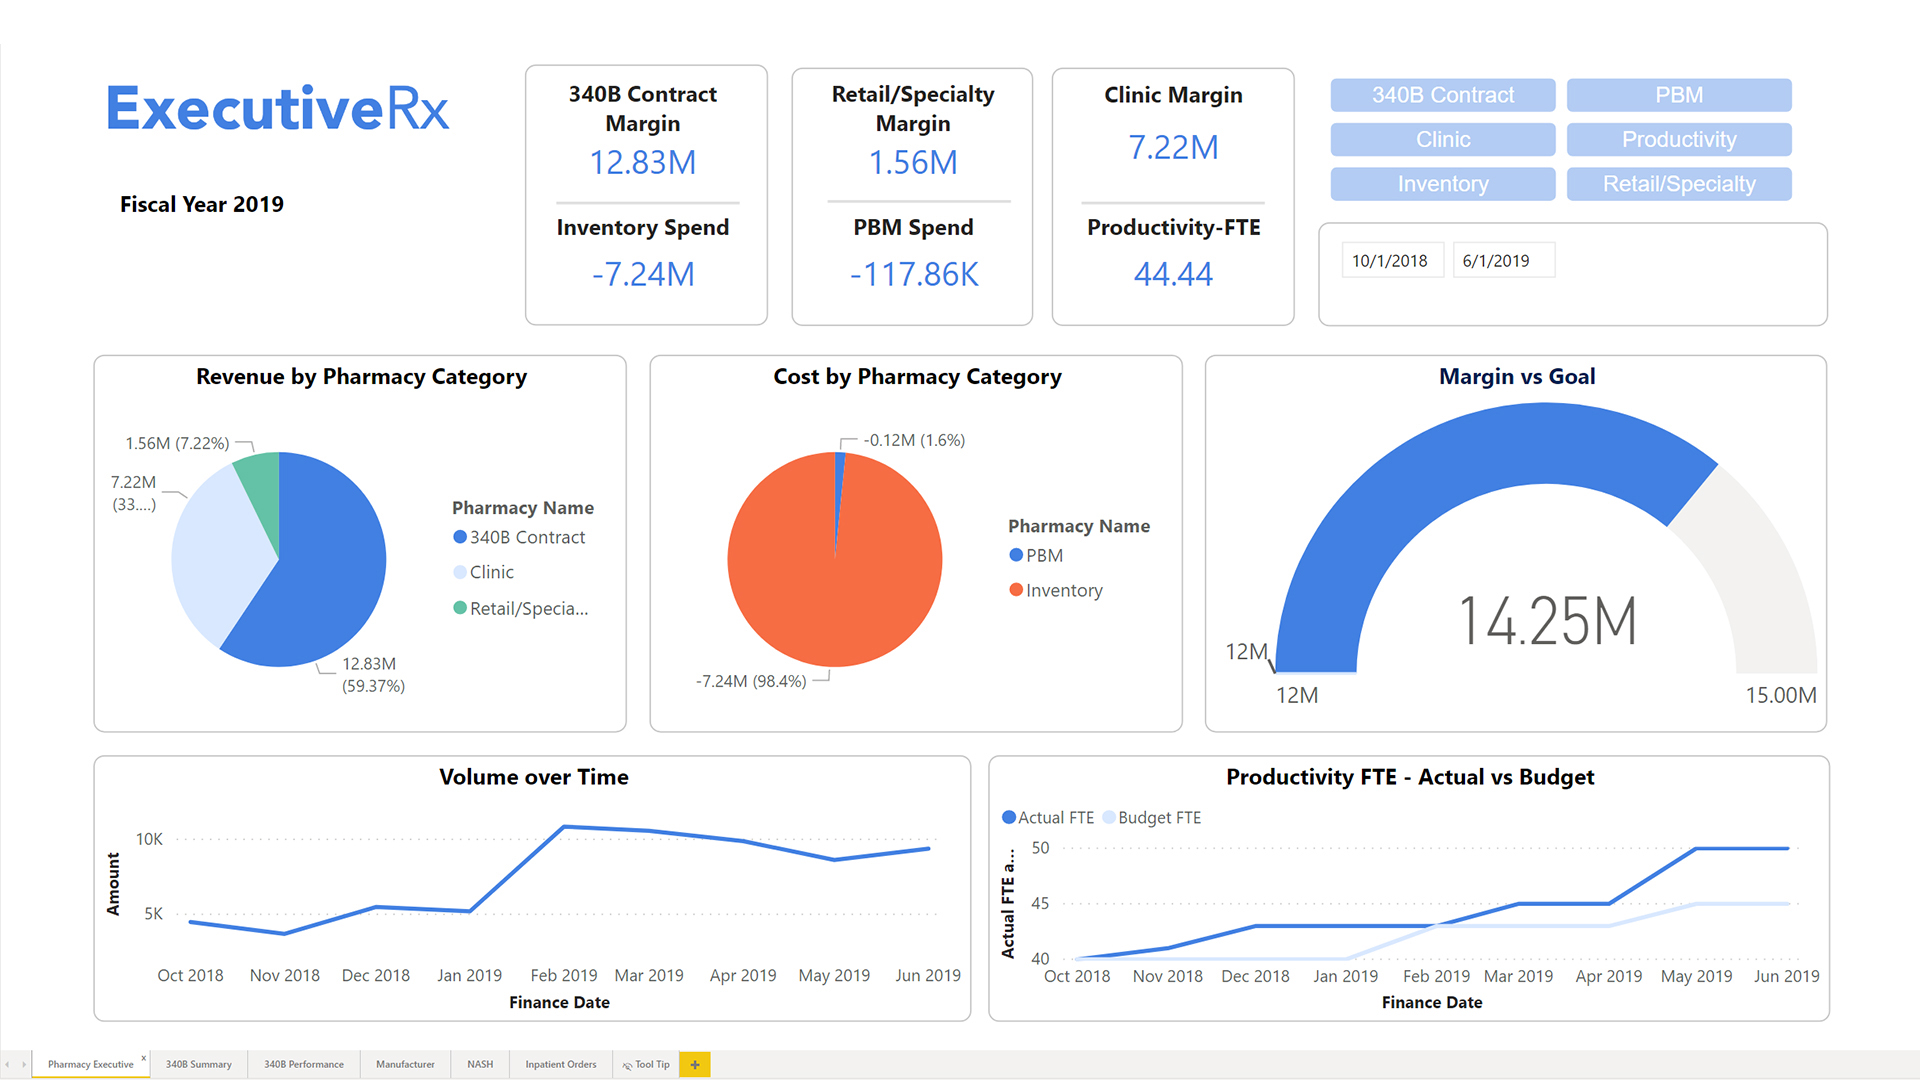Add a new report page
1920x1080 pixels.
695,1065
